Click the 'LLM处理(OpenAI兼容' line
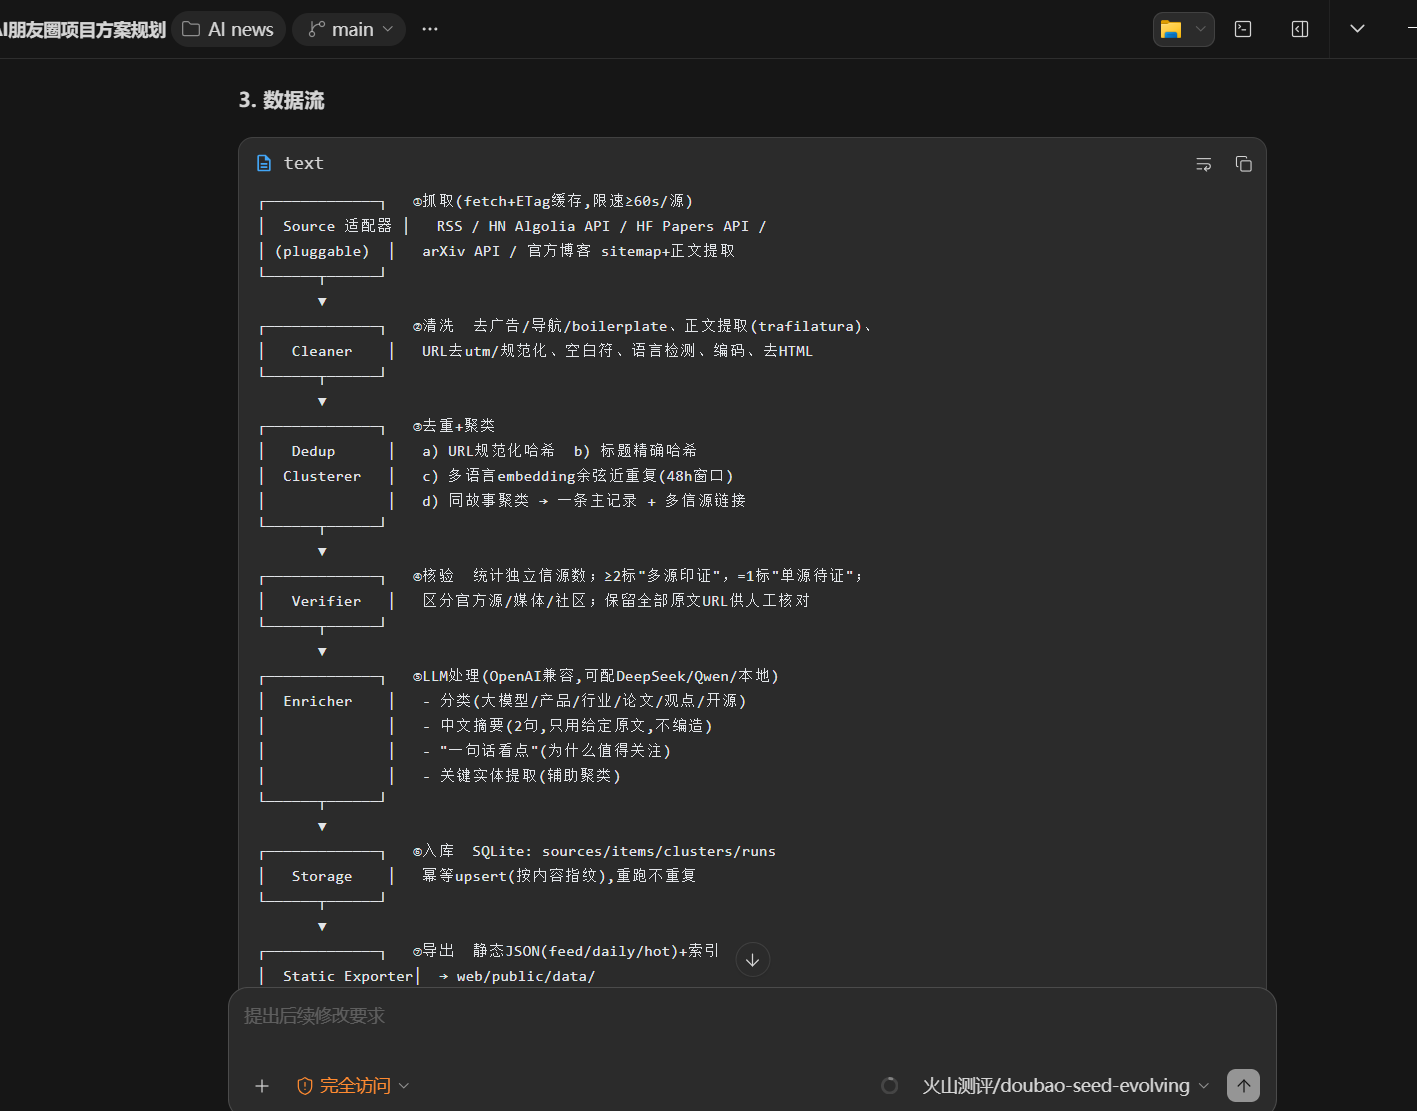1417x1111 pixels. point(596,676)
